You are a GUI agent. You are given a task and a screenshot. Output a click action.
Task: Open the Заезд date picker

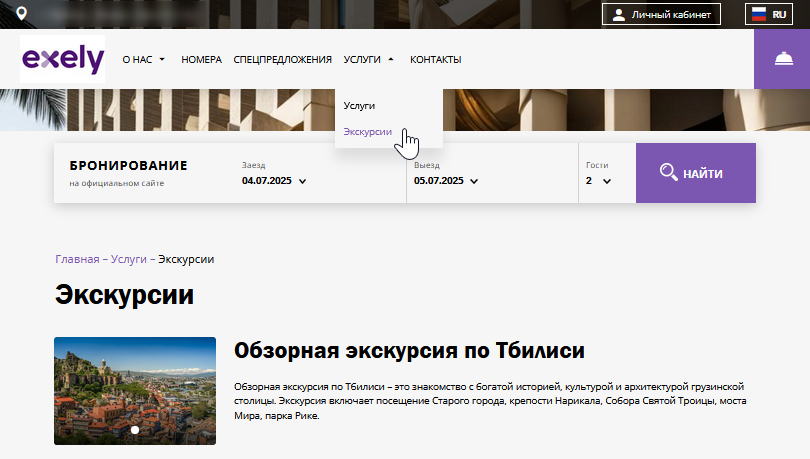click(x=273, y=181)
